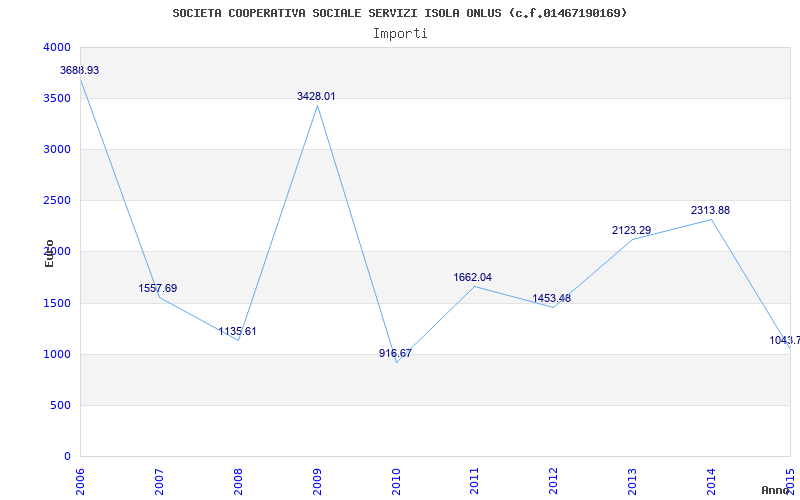This screenshot has width=800, height=500.
Task: Click x-axis year label 2012
Action: click(x=554, y=481)
